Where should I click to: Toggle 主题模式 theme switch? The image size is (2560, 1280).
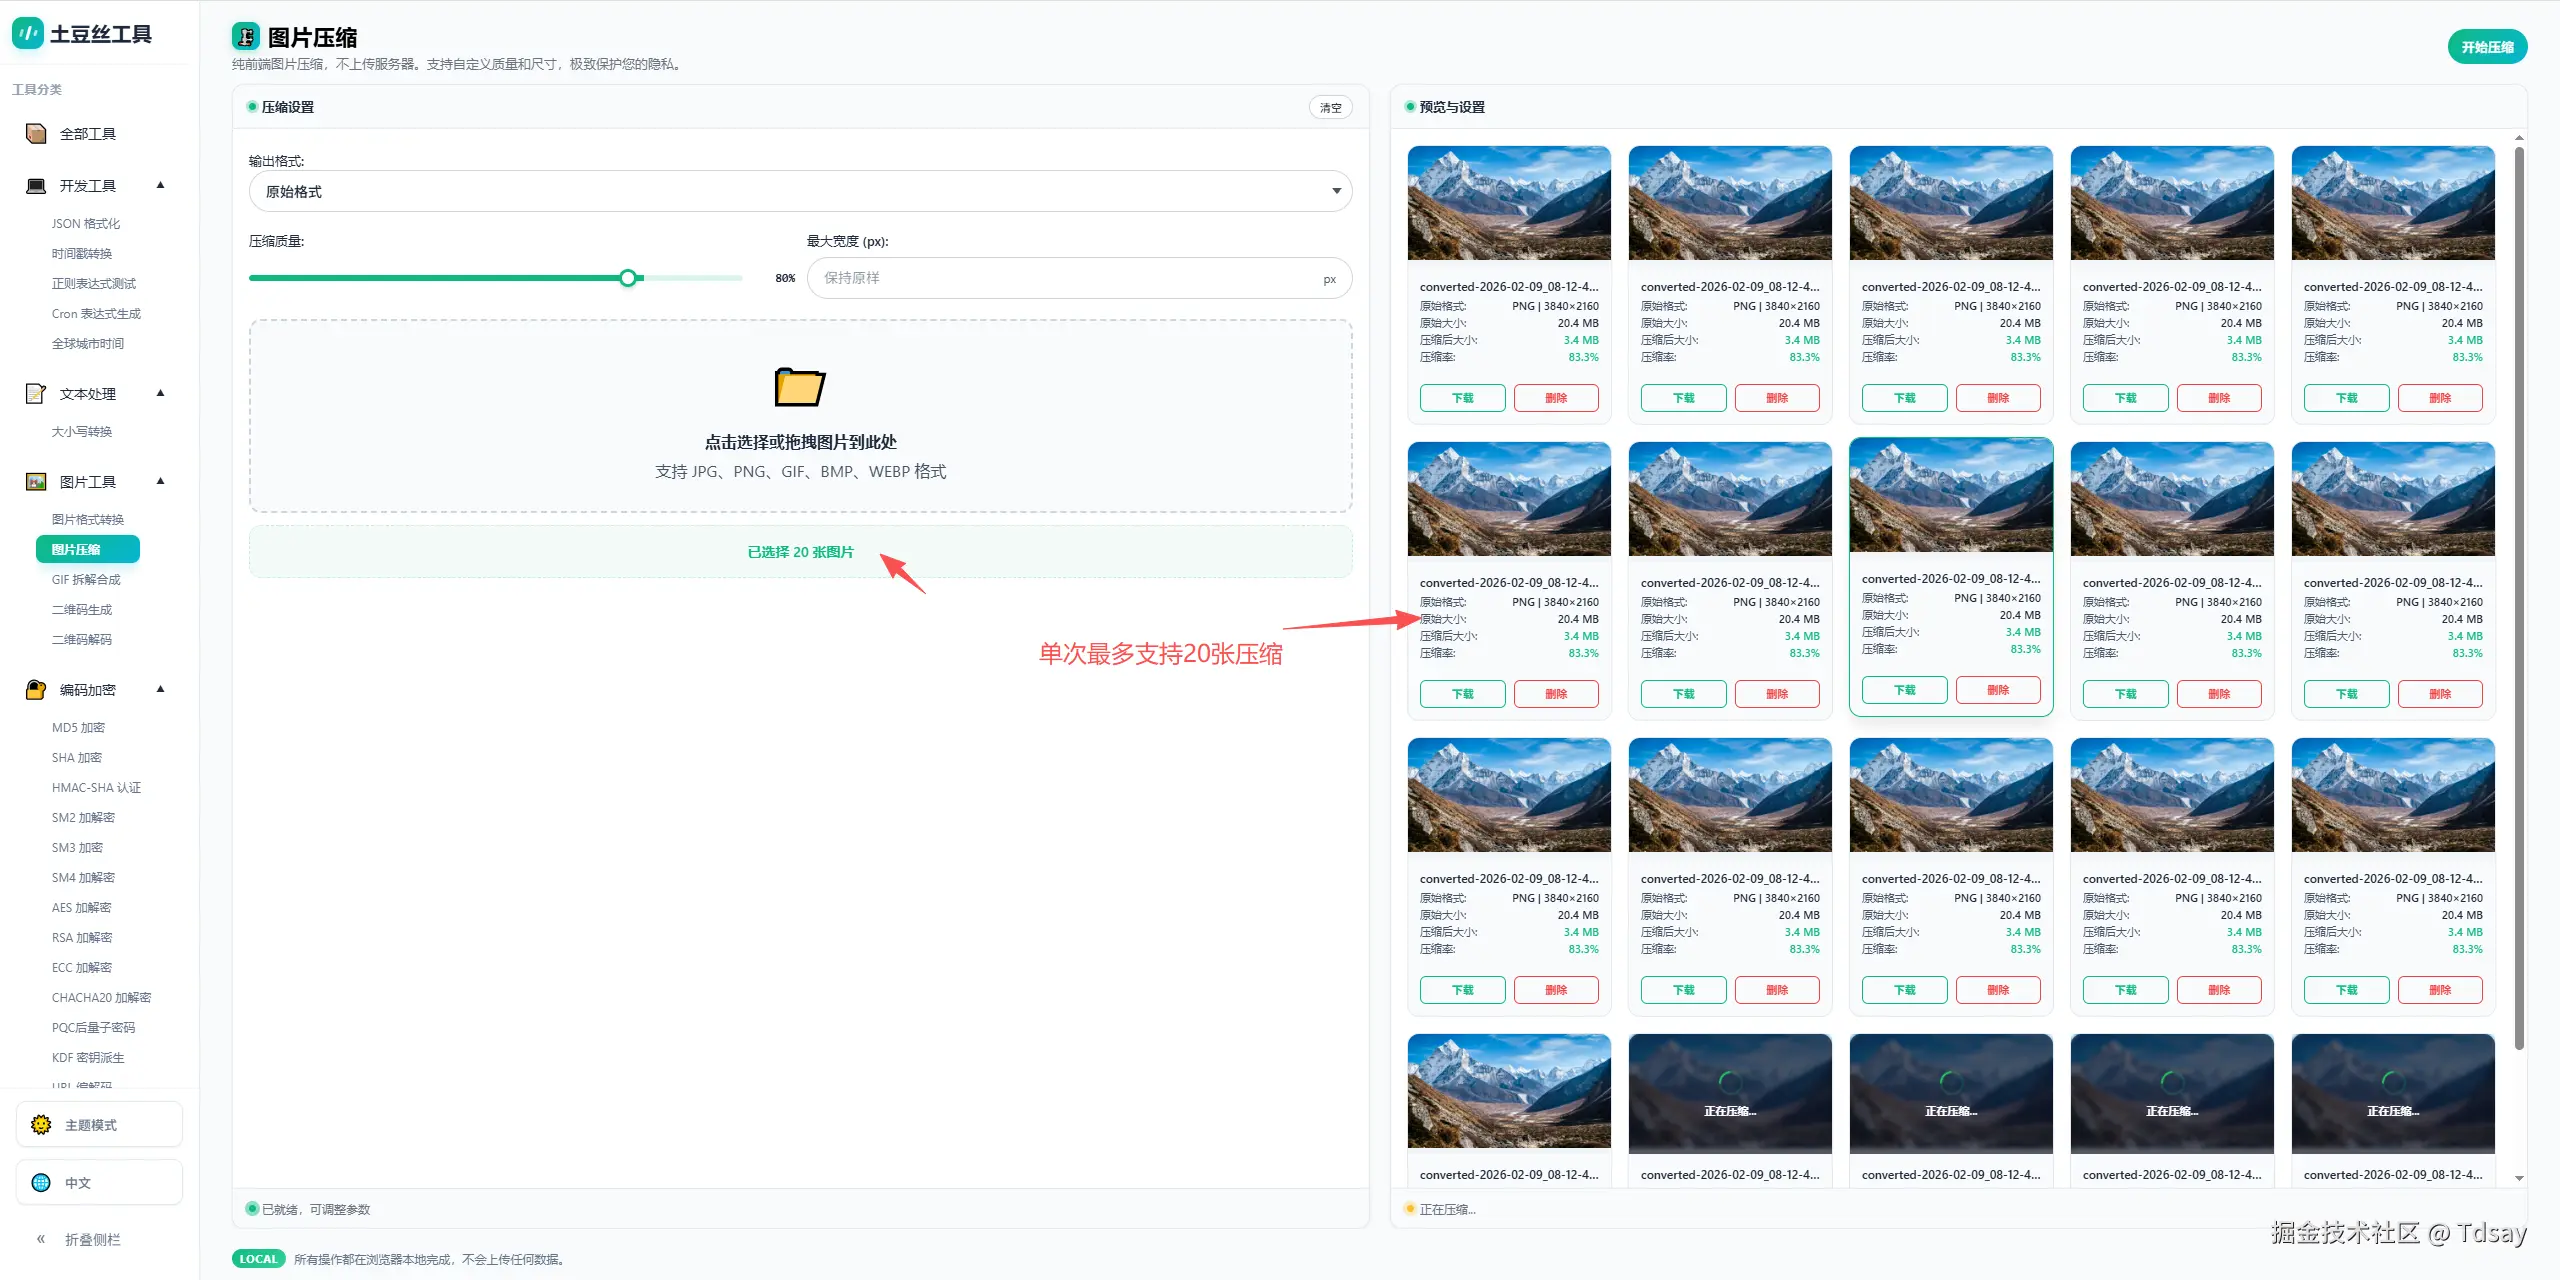[99, 1125]
